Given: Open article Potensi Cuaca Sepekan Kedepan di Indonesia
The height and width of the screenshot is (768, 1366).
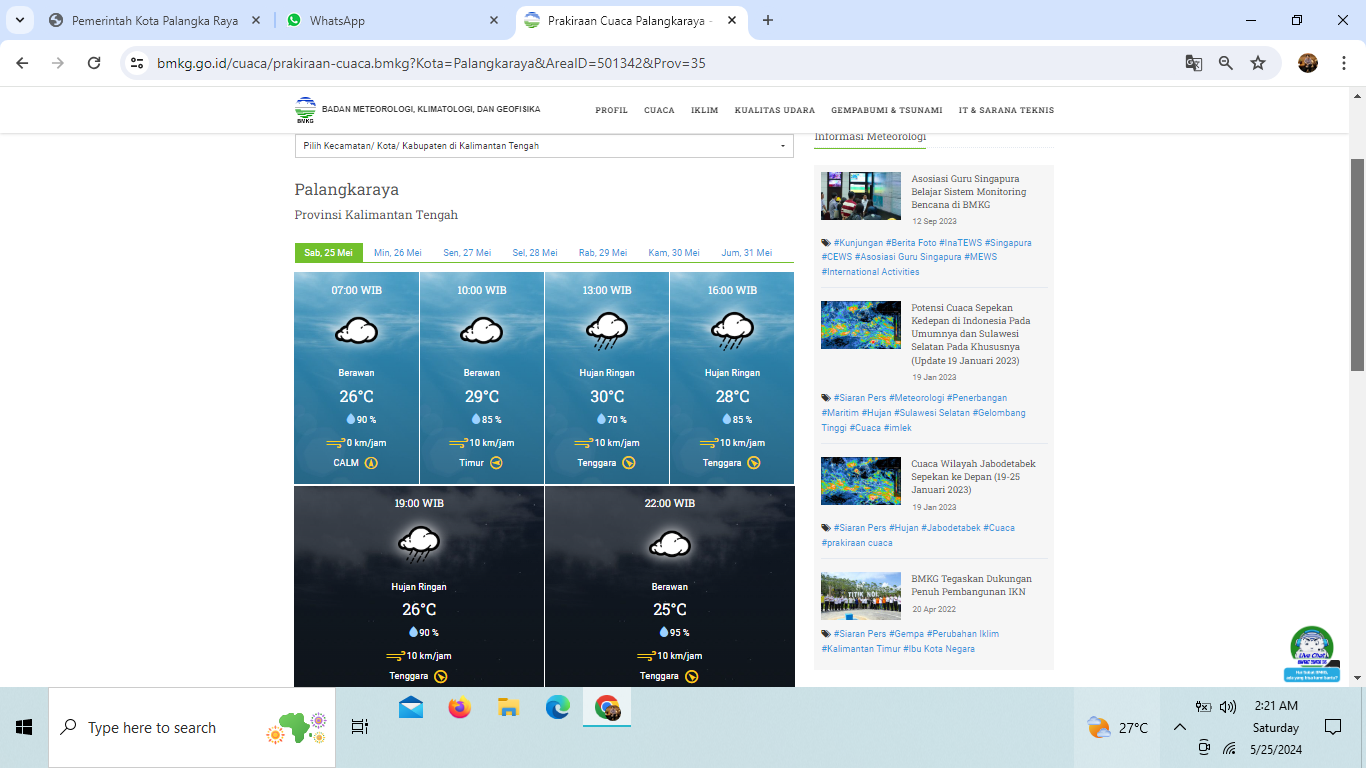Looking at the screenshot, I should (x=971, y=334).
